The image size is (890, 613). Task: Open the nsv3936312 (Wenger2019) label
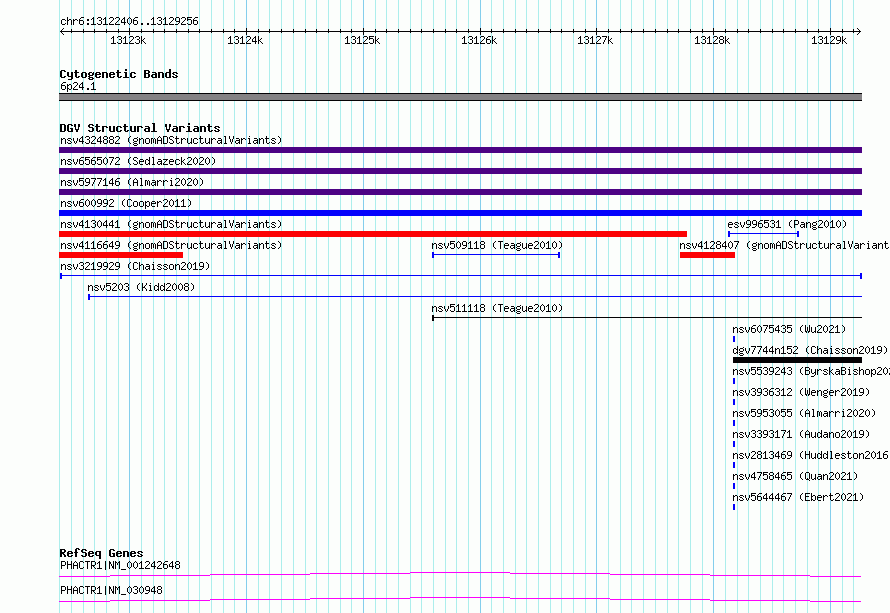pyautogui.click(x=801, y=392)
